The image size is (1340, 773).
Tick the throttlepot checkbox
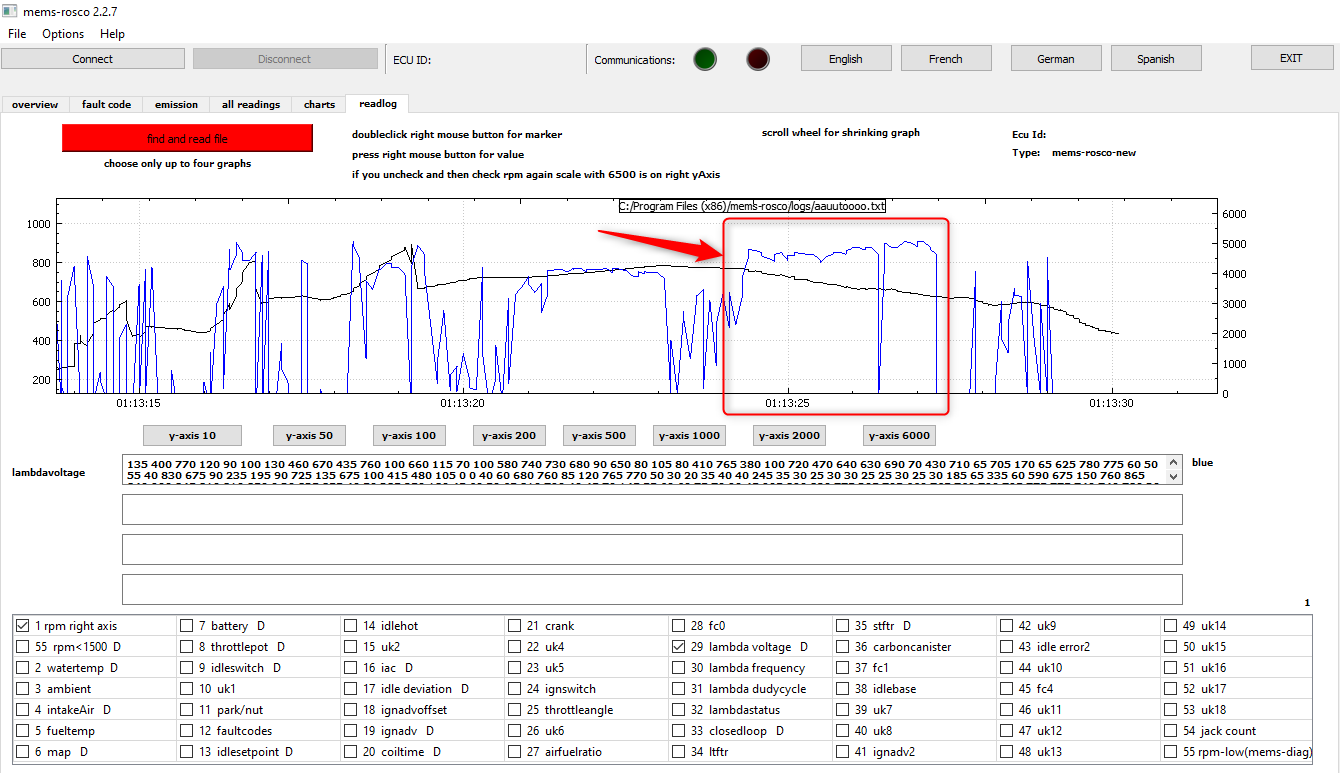click(x=187, y=647)
